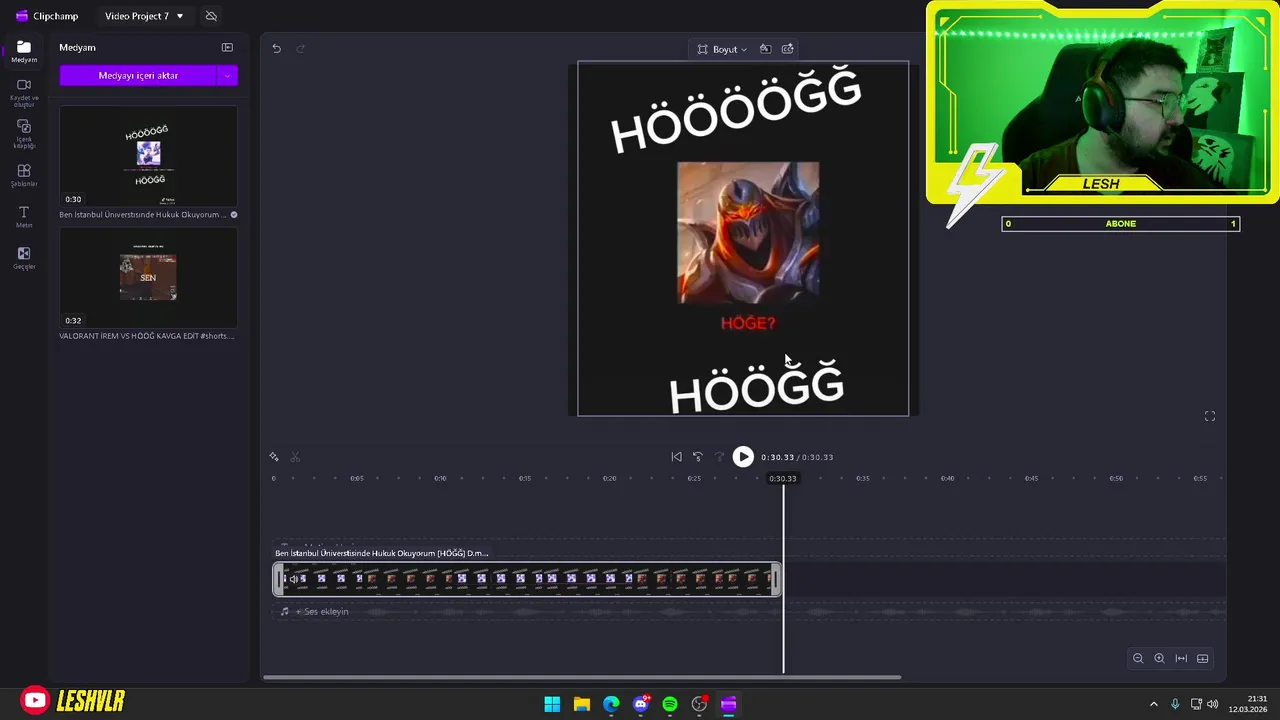
Task: Open the İçerik kitaplığı content library
Action: (x=24, y=134)
